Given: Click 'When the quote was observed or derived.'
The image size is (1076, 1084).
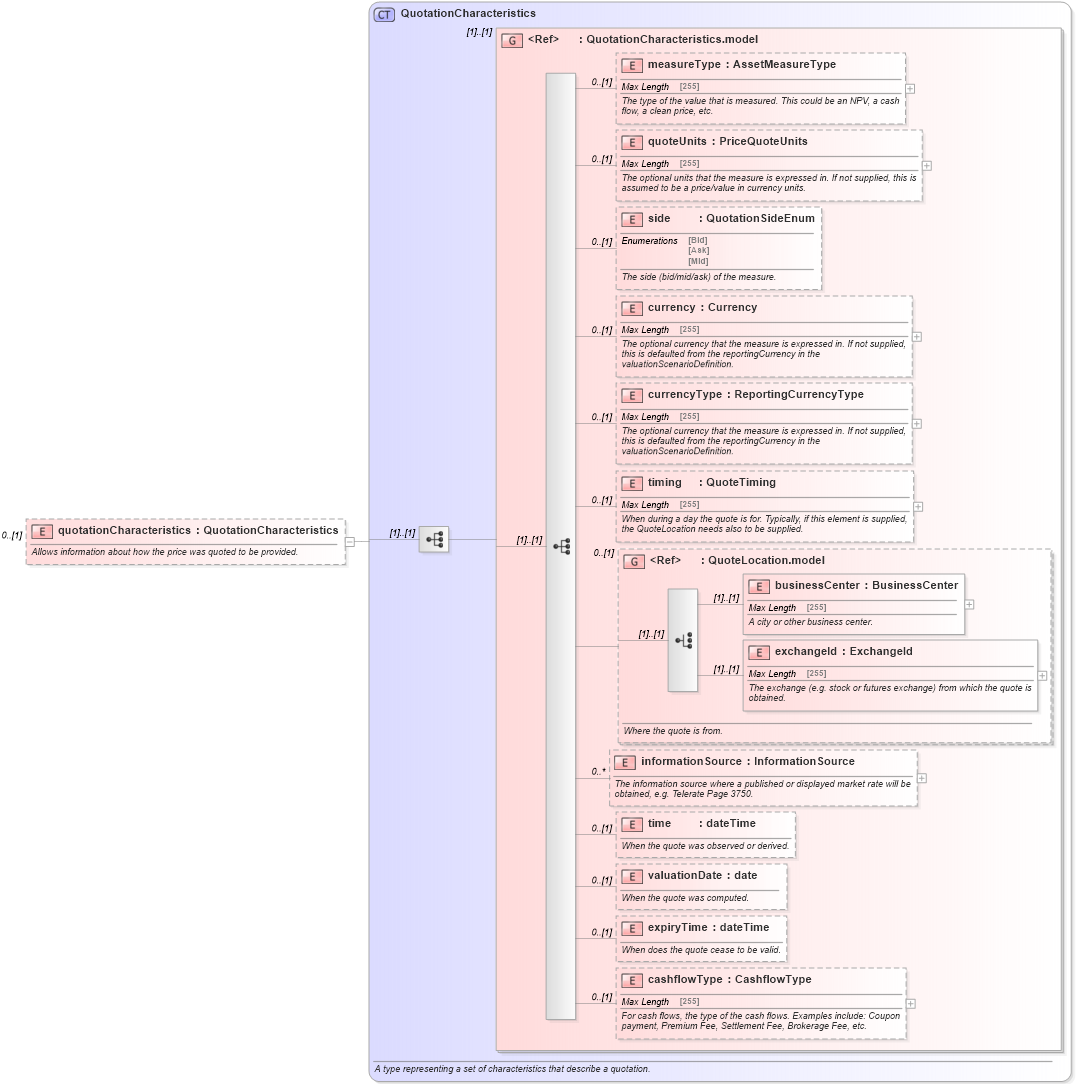Looking at the screenshot, I should [x=705, y=846].
